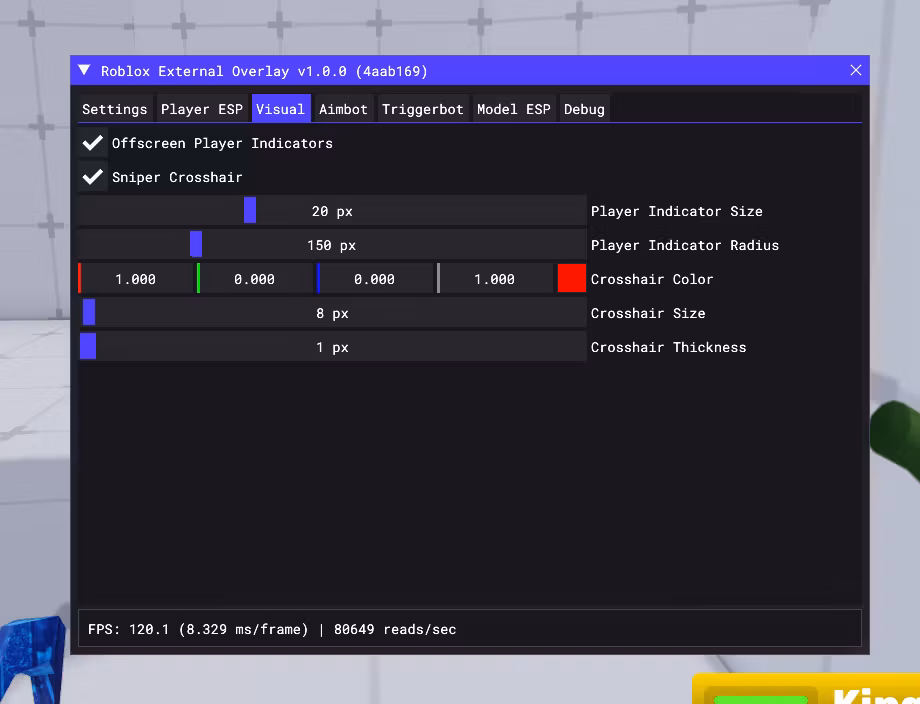Disable Offscreen Player Indicators checkbox
Image resolution: width=920 pixels, height=704 pixels.
coord(93,143)
